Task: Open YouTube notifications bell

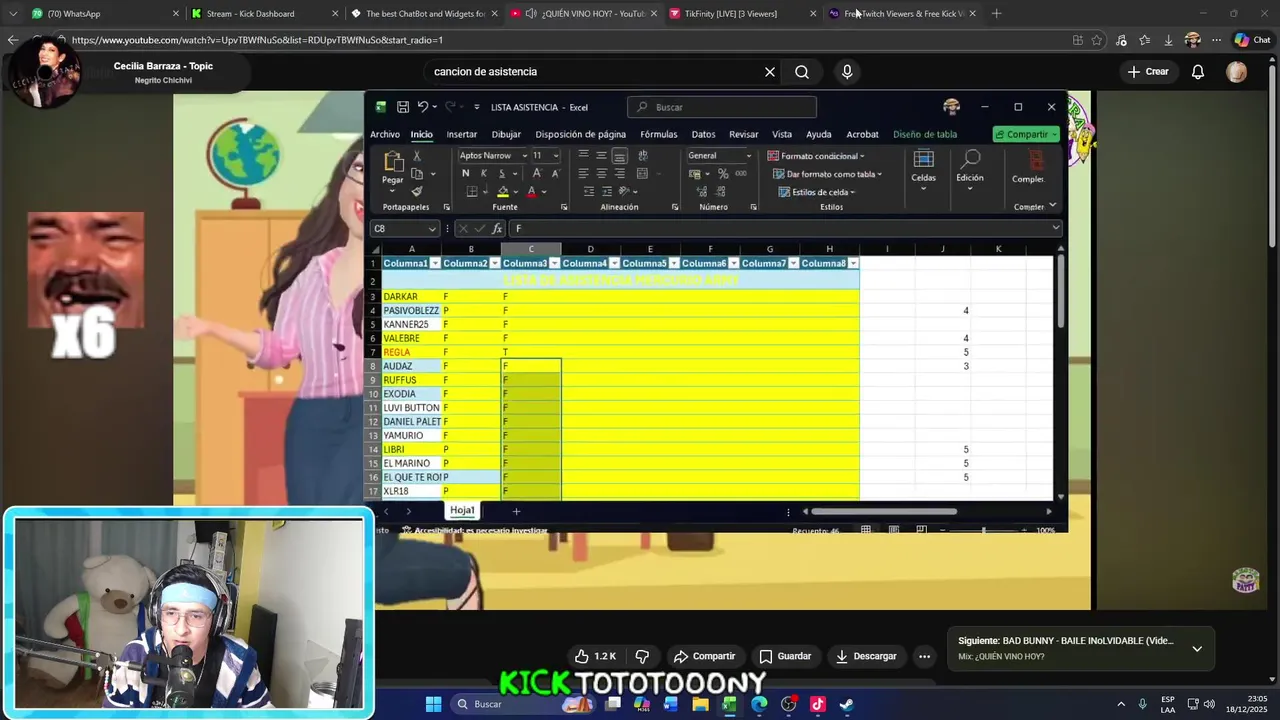Action: 1198,72
